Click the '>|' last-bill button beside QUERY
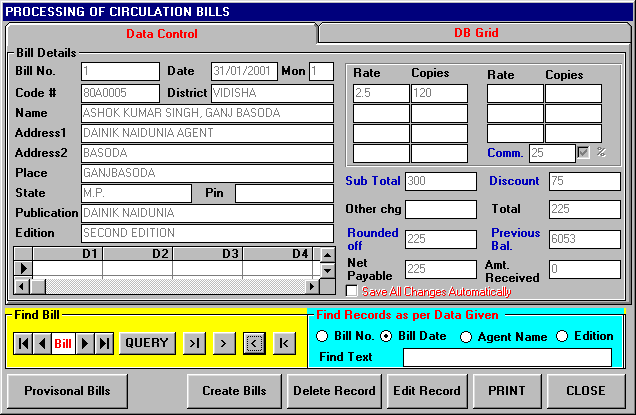636x415 pixels. [x=194, y=343]
